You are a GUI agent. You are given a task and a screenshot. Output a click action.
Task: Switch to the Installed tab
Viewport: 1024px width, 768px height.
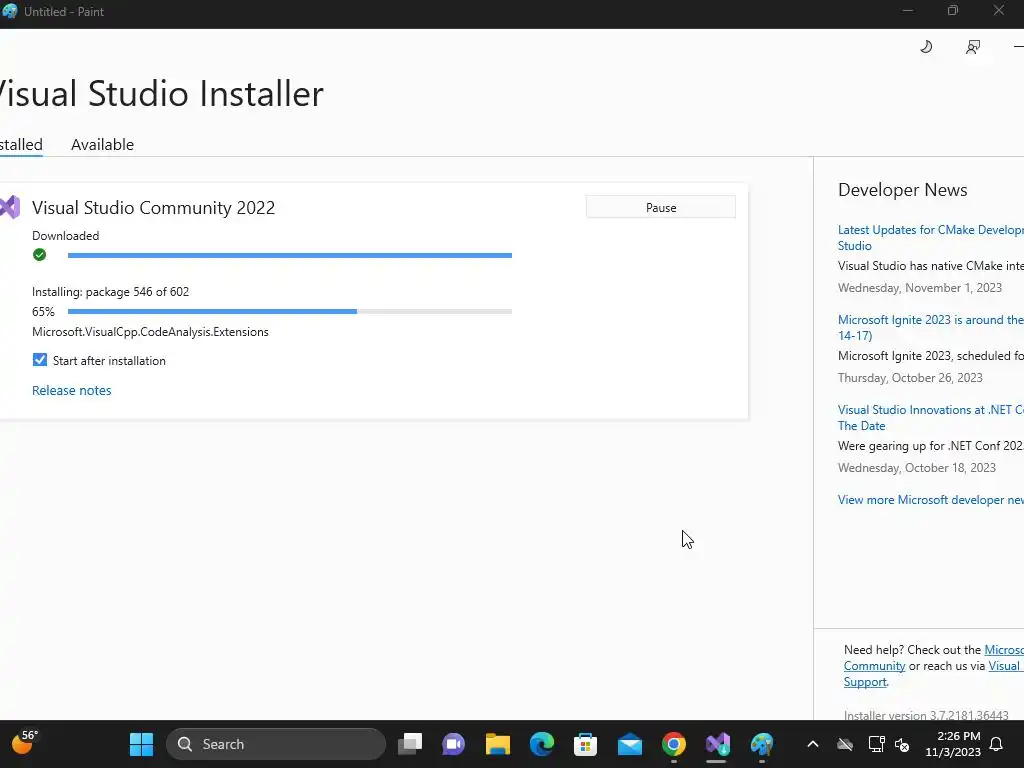(21, 144)
